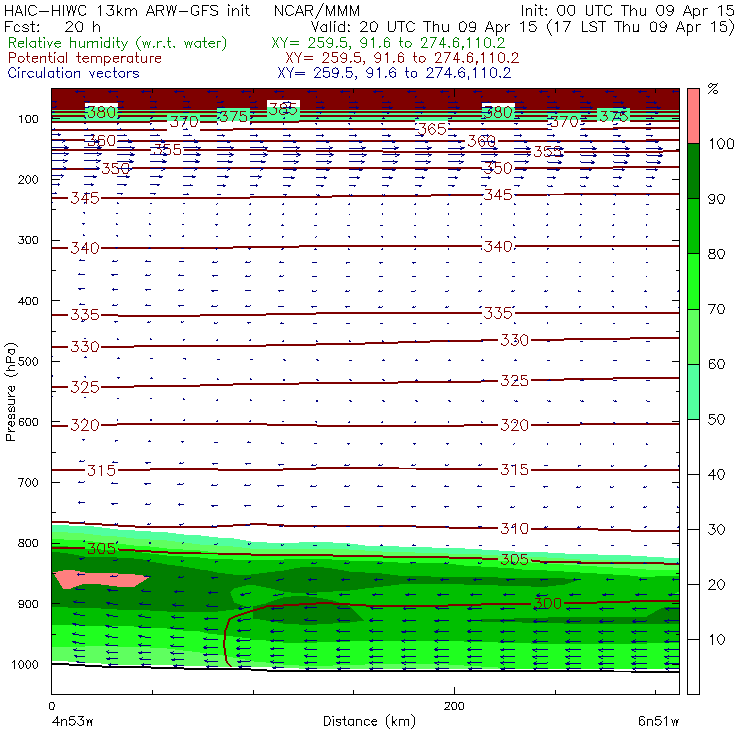
Task: Click the colorbar tick label '70'
Action: point(716,310)
